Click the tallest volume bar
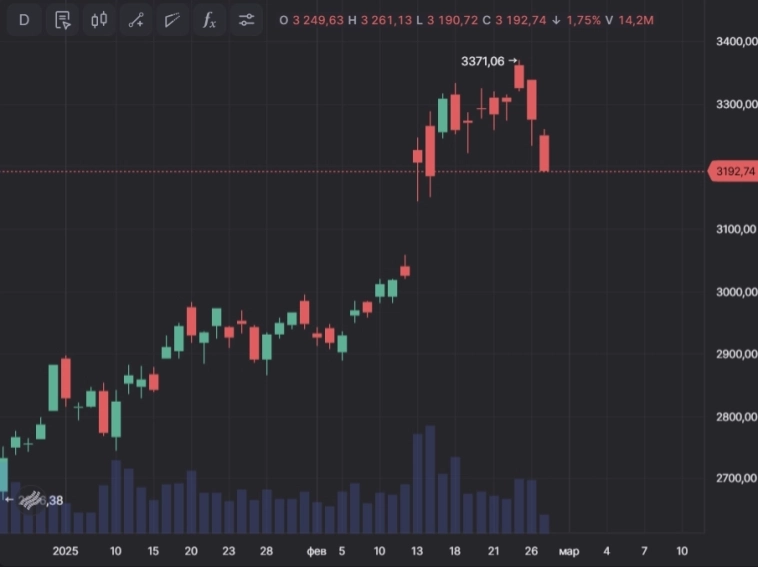This screenshot has width=758, height=567. pyautogui.click(x=430, y=479)
